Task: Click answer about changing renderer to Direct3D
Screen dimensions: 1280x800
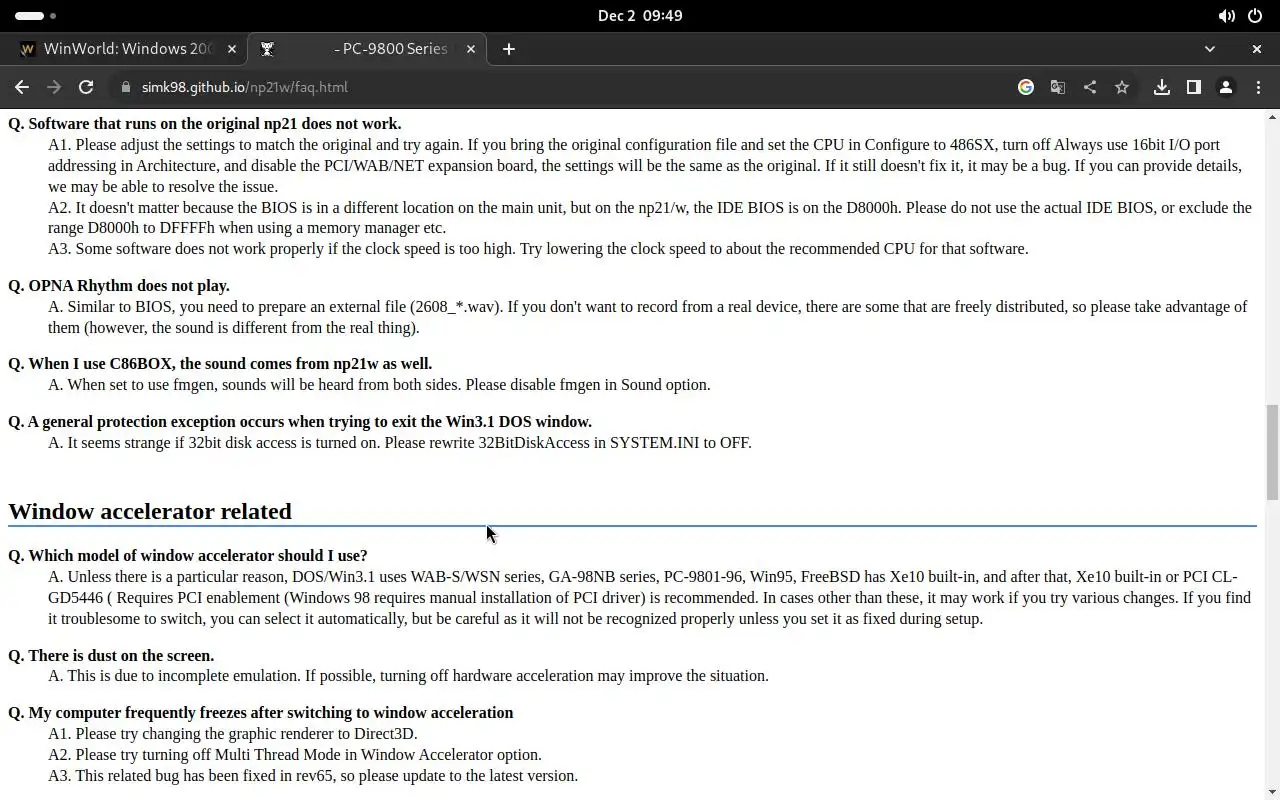Action: tap(233, 734)
